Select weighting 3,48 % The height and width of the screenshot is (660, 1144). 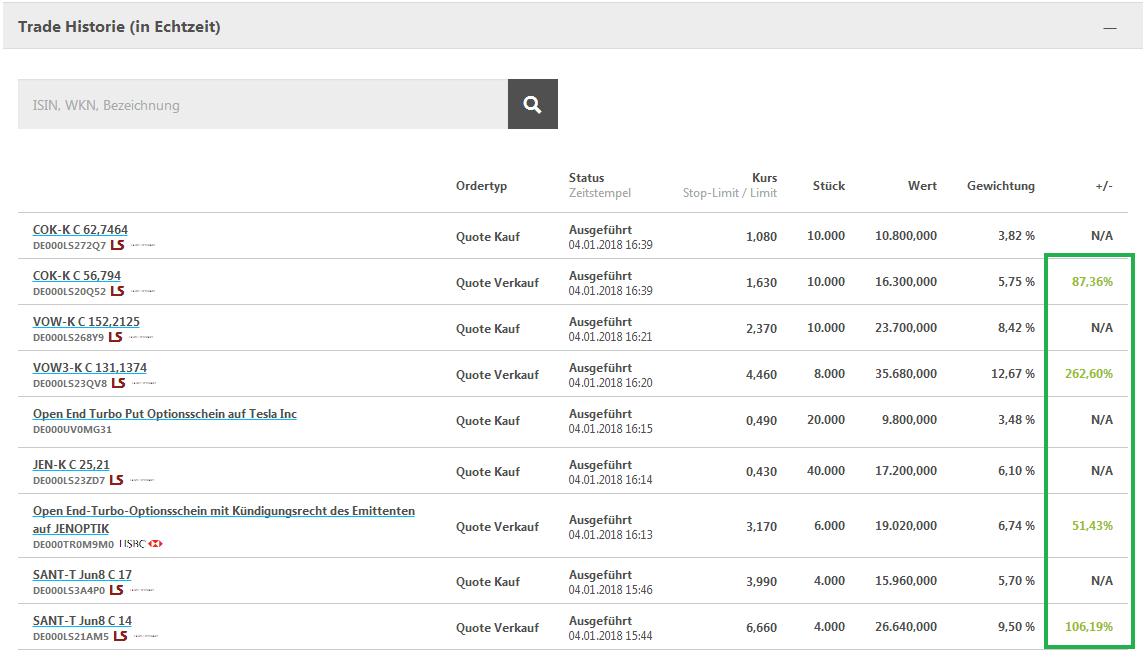[x=1016, y=419]
